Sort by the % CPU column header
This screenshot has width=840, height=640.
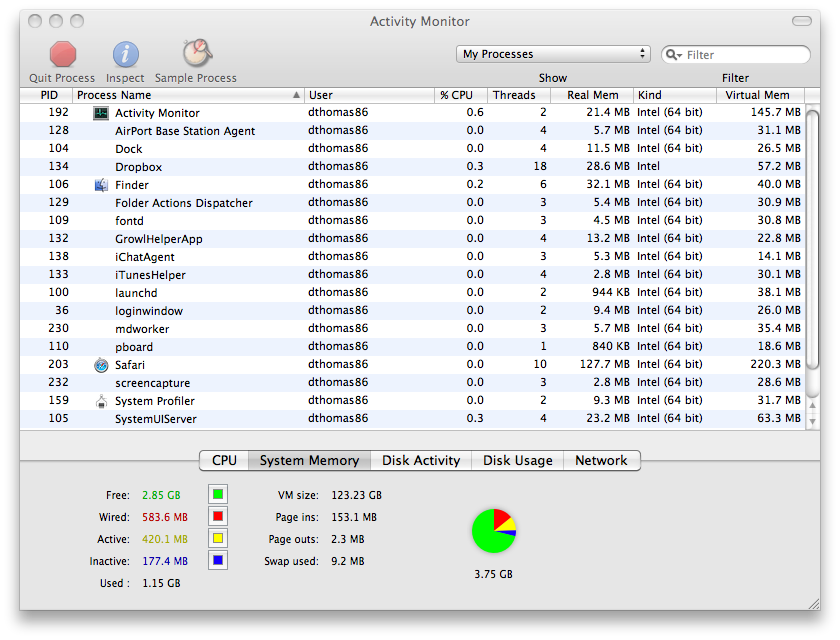[461, 95]
